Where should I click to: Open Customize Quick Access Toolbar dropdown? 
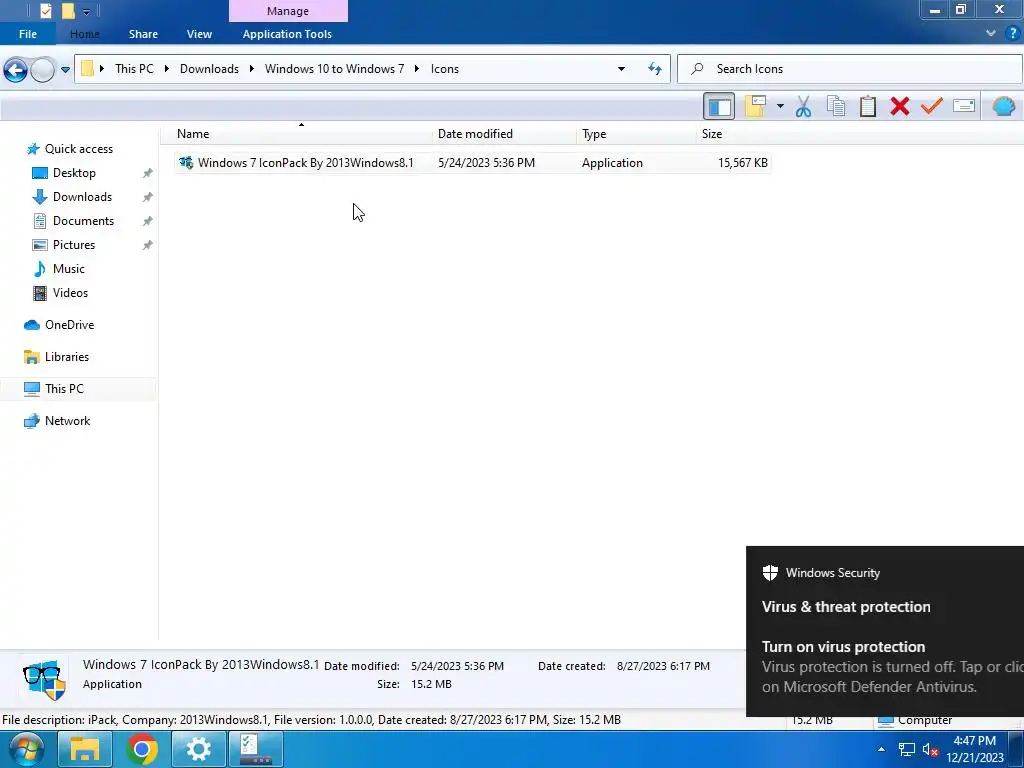(x=86, y=12)
